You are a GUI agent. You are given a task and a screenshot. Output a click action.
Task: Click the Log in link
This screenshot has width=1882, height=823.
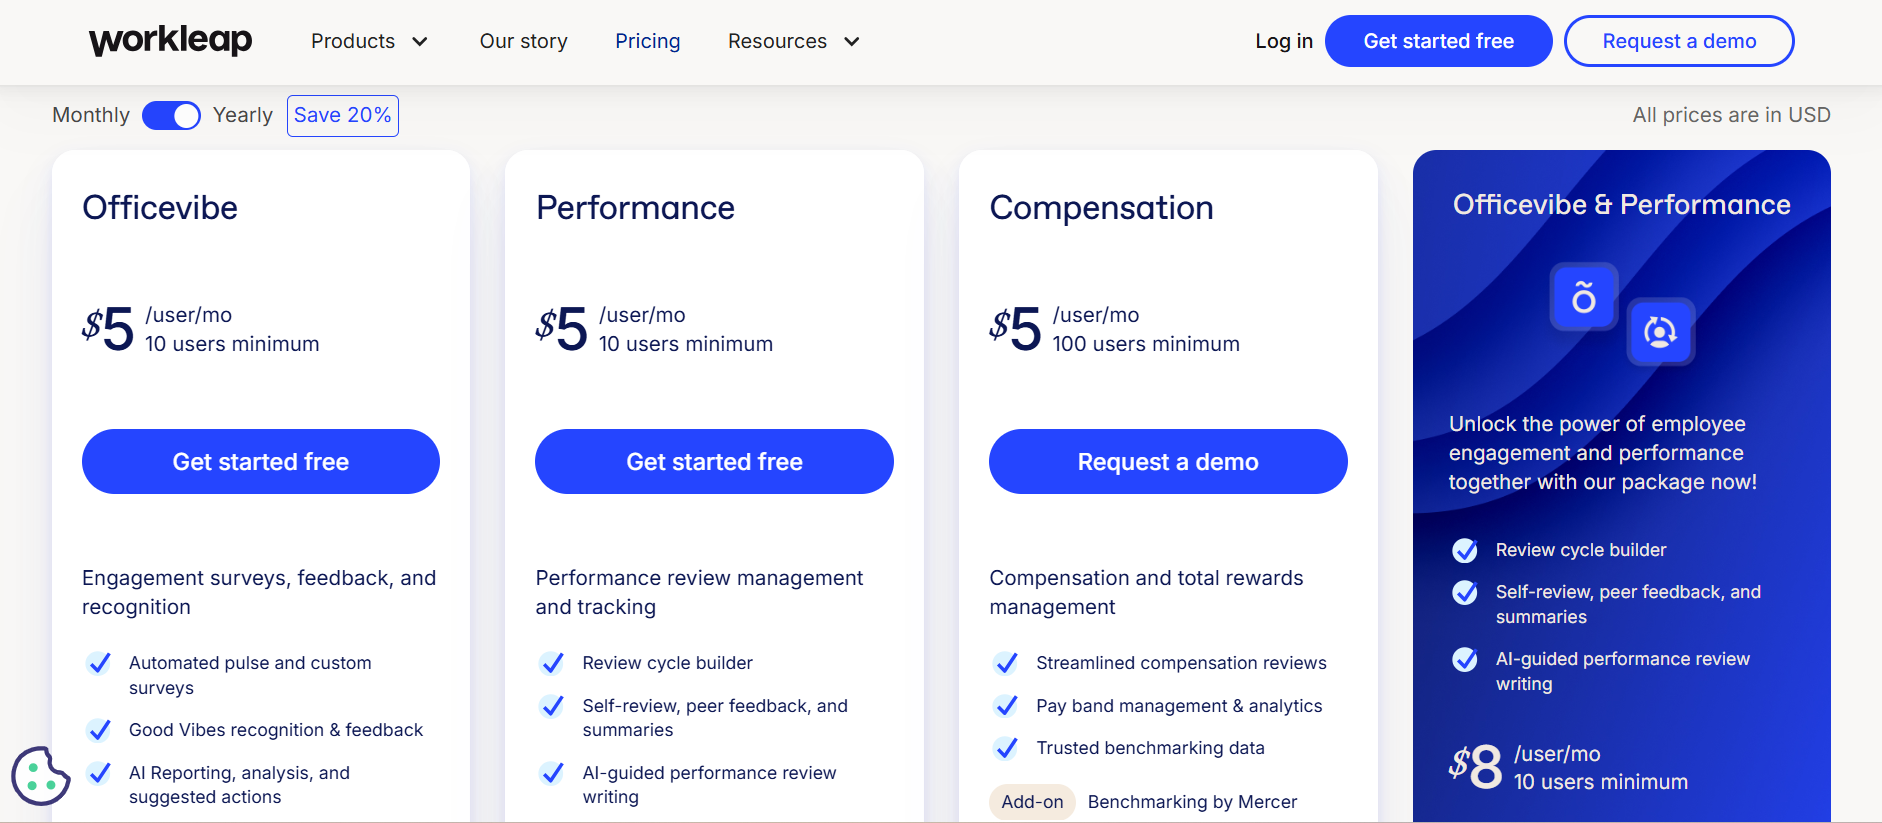pos(1284,41)
